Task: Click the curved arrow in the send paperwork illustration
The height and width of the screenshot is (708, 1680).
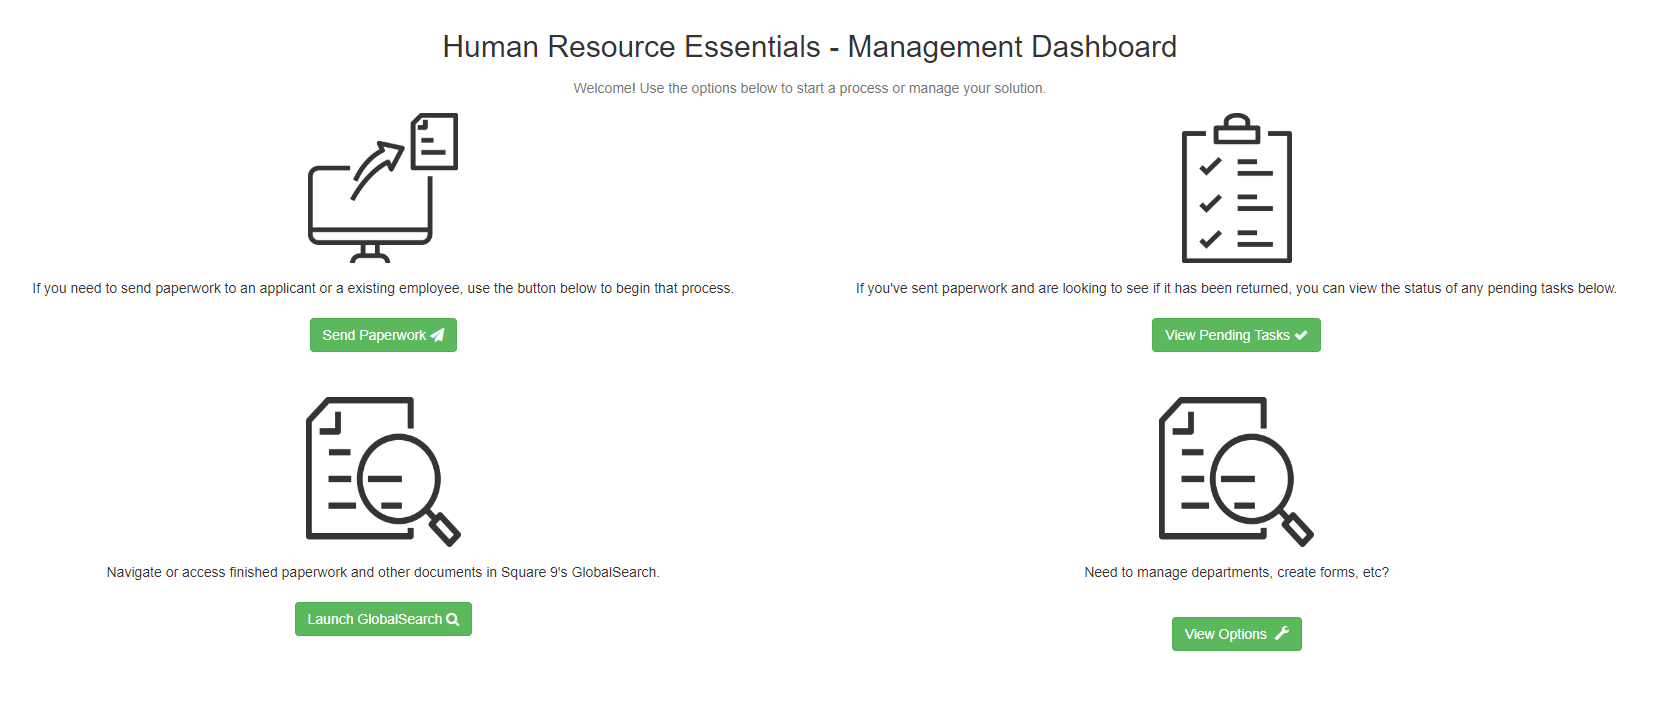Action: (377, 168)
